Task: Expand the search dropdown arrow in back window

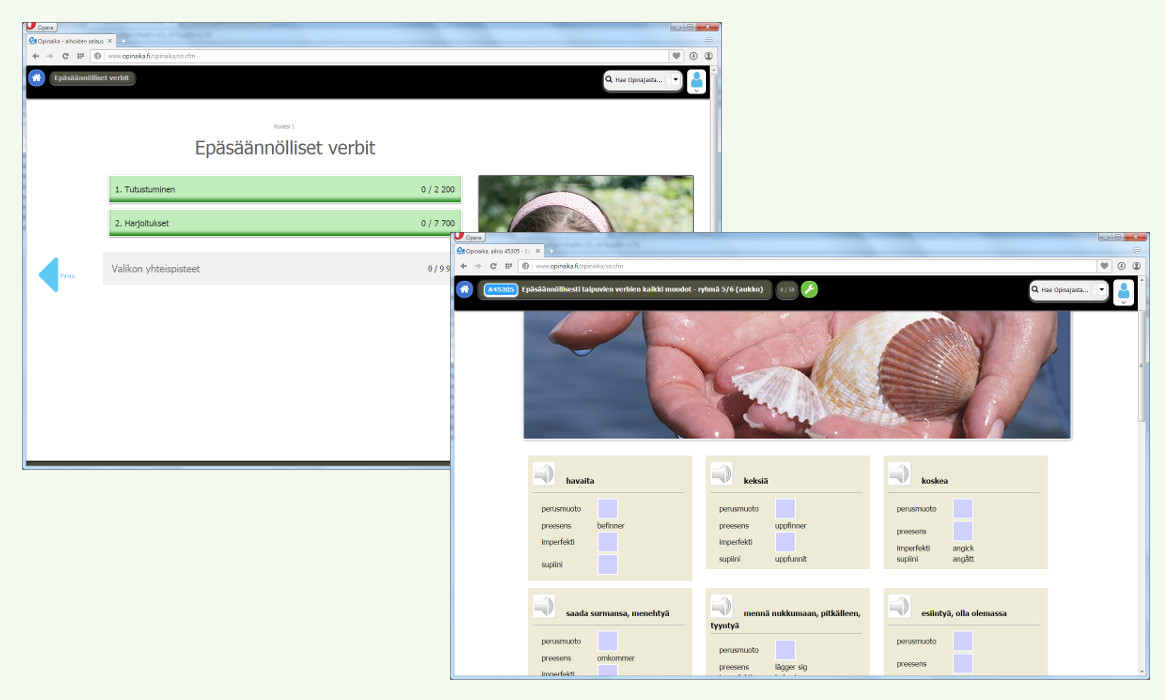Action: coord(675,80)
